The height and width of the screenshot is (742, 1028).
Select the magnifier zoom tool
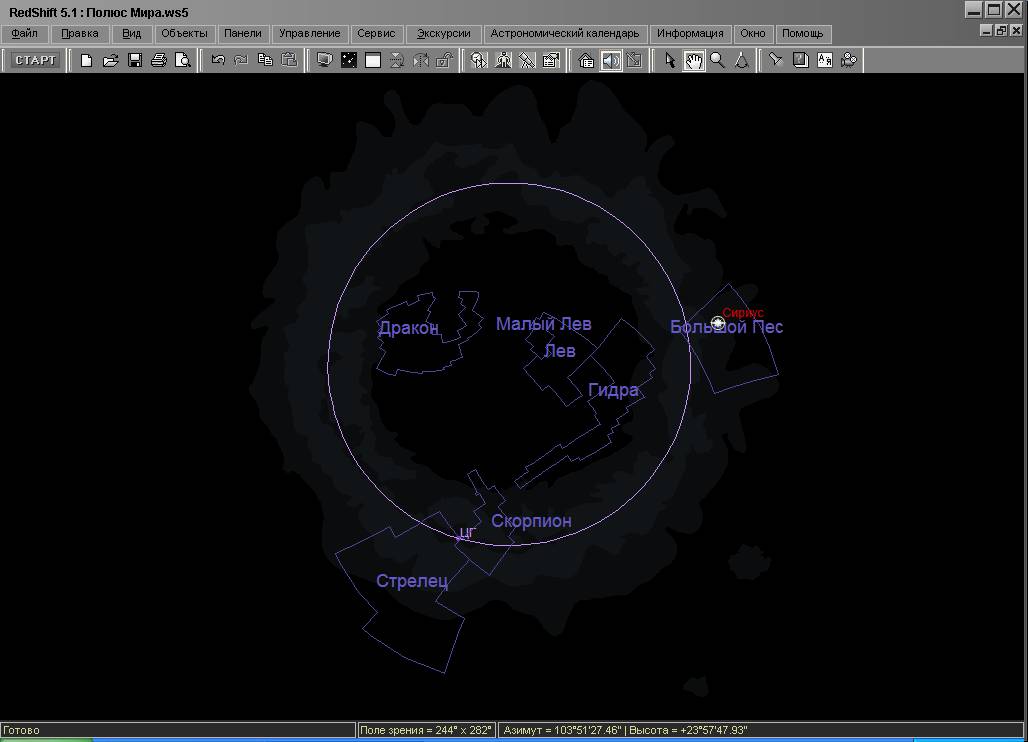pos(718,60)
